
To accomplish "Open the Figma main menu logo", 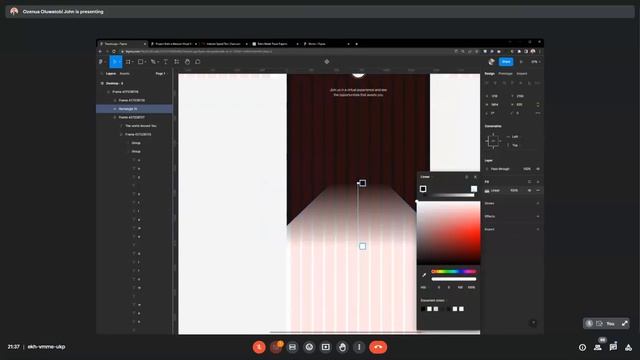I will tap(101, 62).
